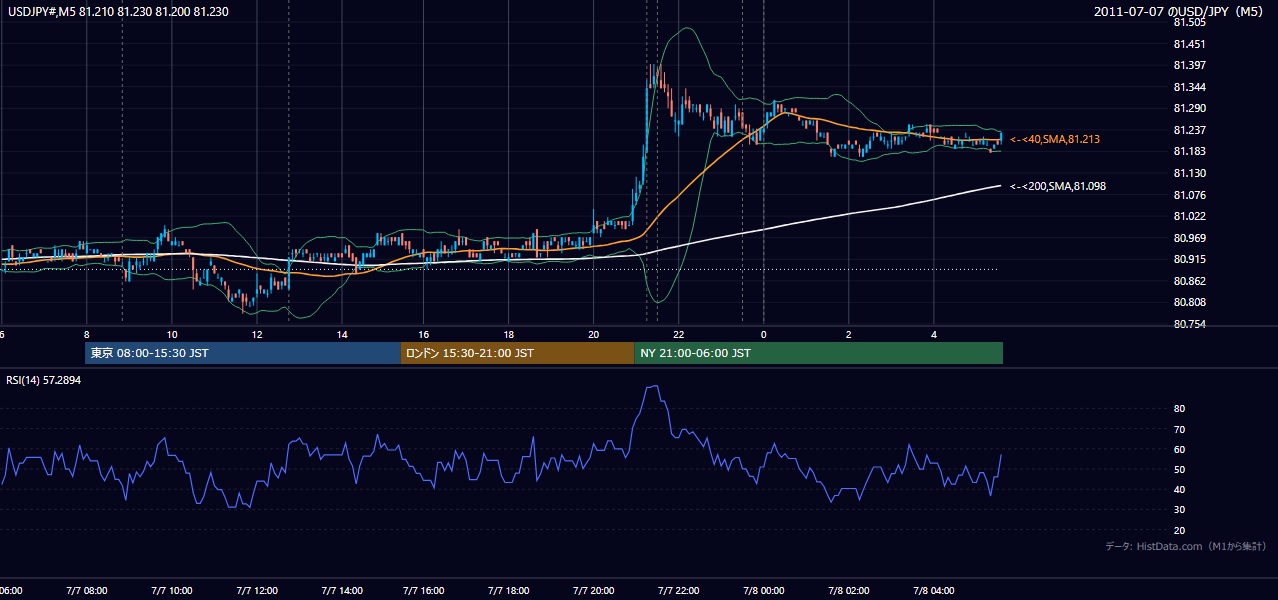This screenshot has width=1278, height=600.
Task: Click price axis value 80.915
Action: pyautogui.click(x=1188, y=259)
